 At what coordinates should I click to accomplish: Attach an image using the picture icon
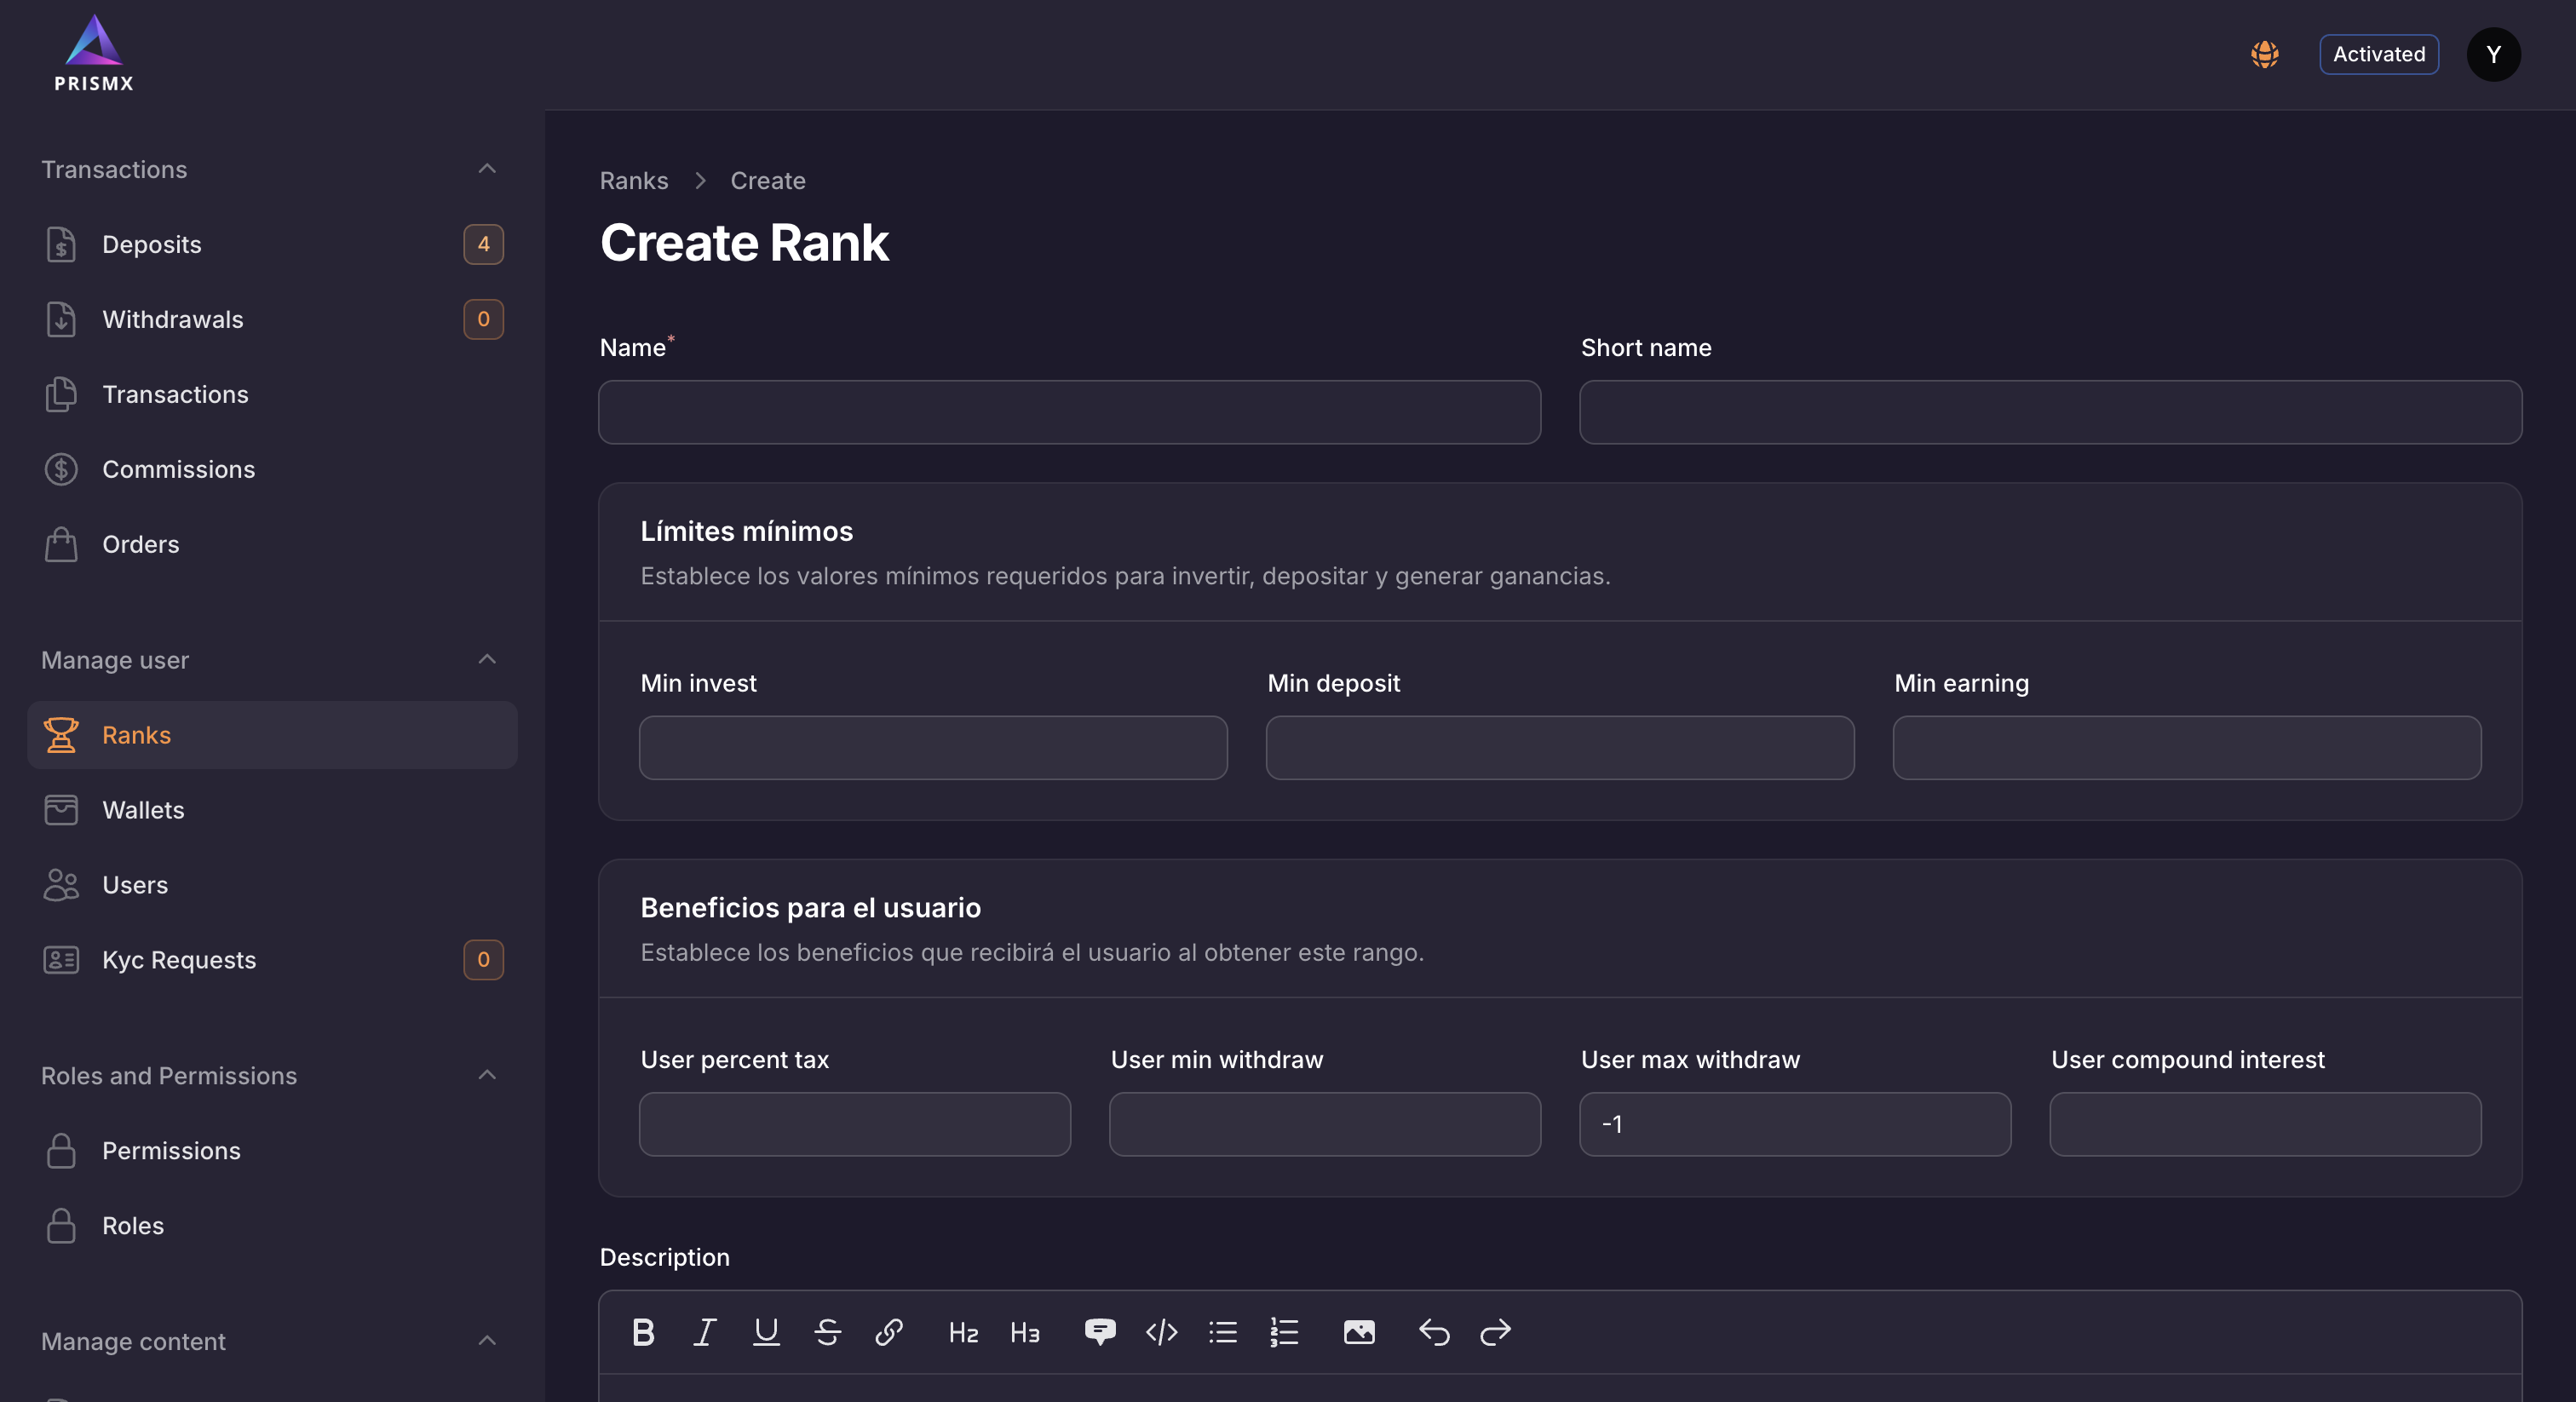pos(1359,1332)
